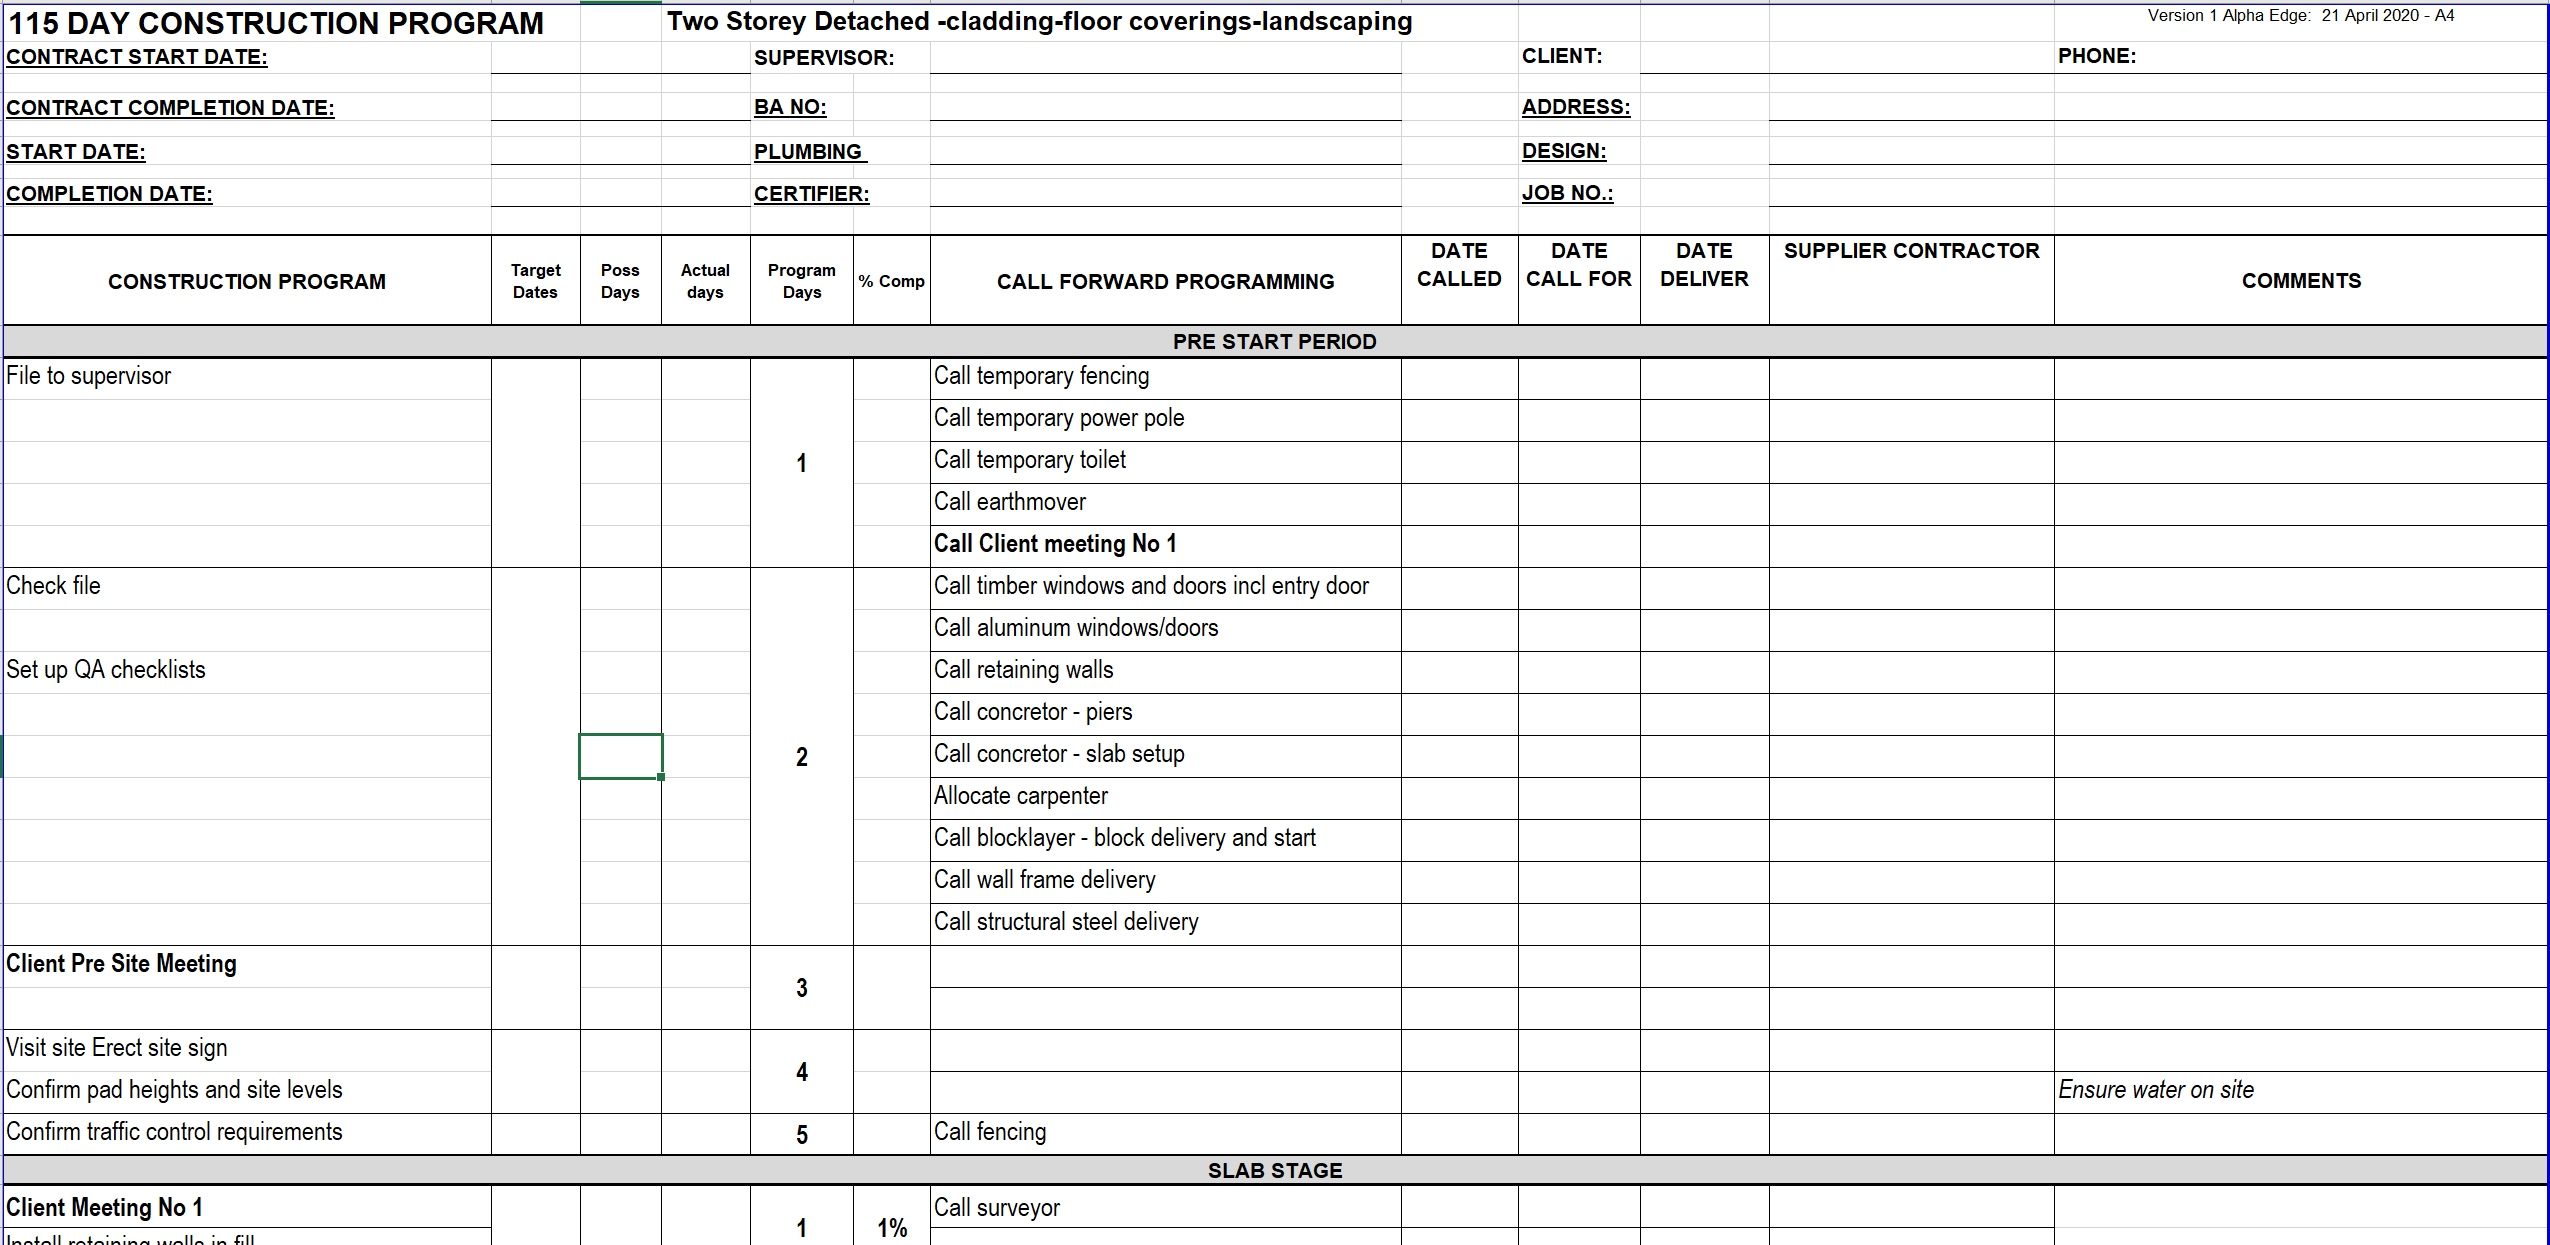Image resolution: width=2550 pixels, height=1245 pixels.
Task: Click the 'COMMENTS' column header
Action: coord(2300,281)
